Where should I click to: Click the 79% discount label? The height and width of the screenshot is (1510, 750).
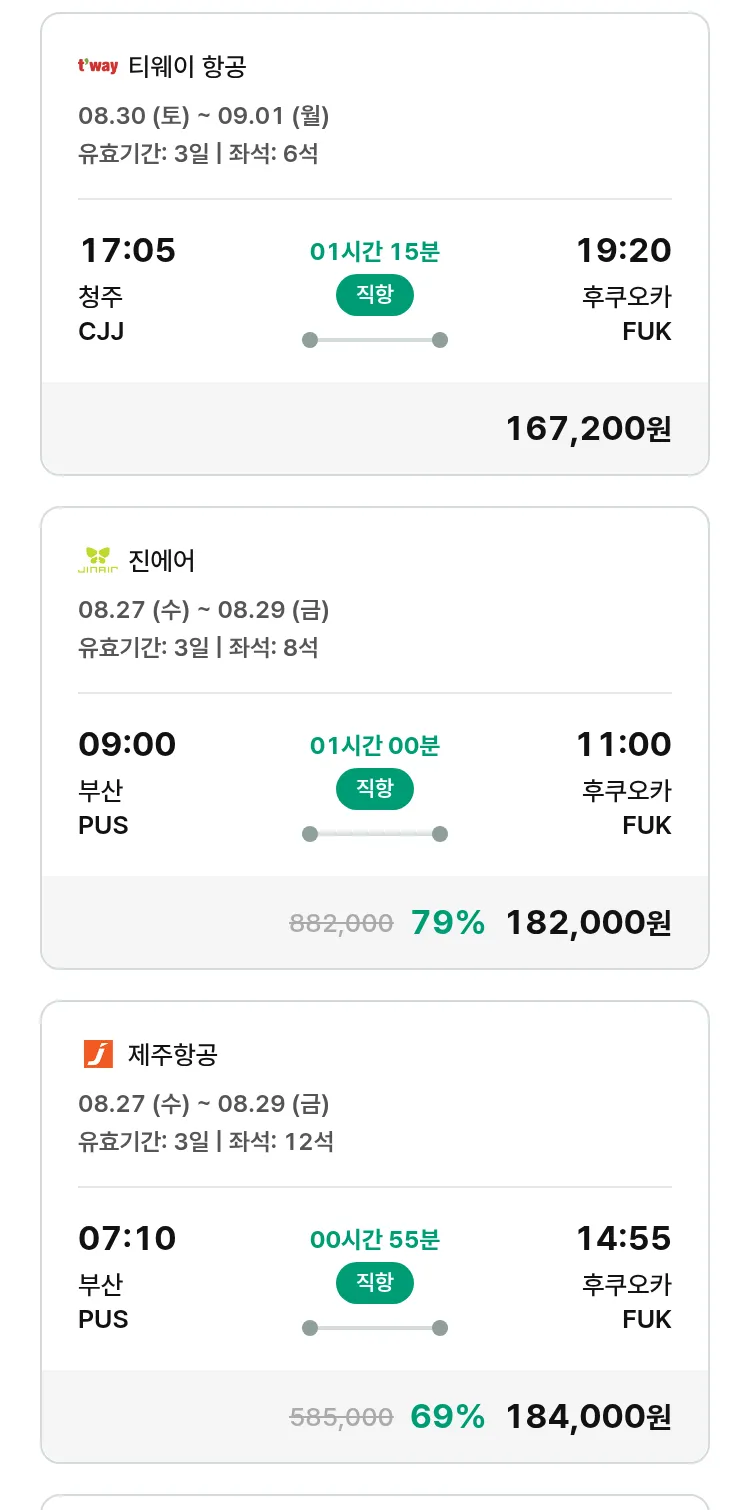point(447,922)
